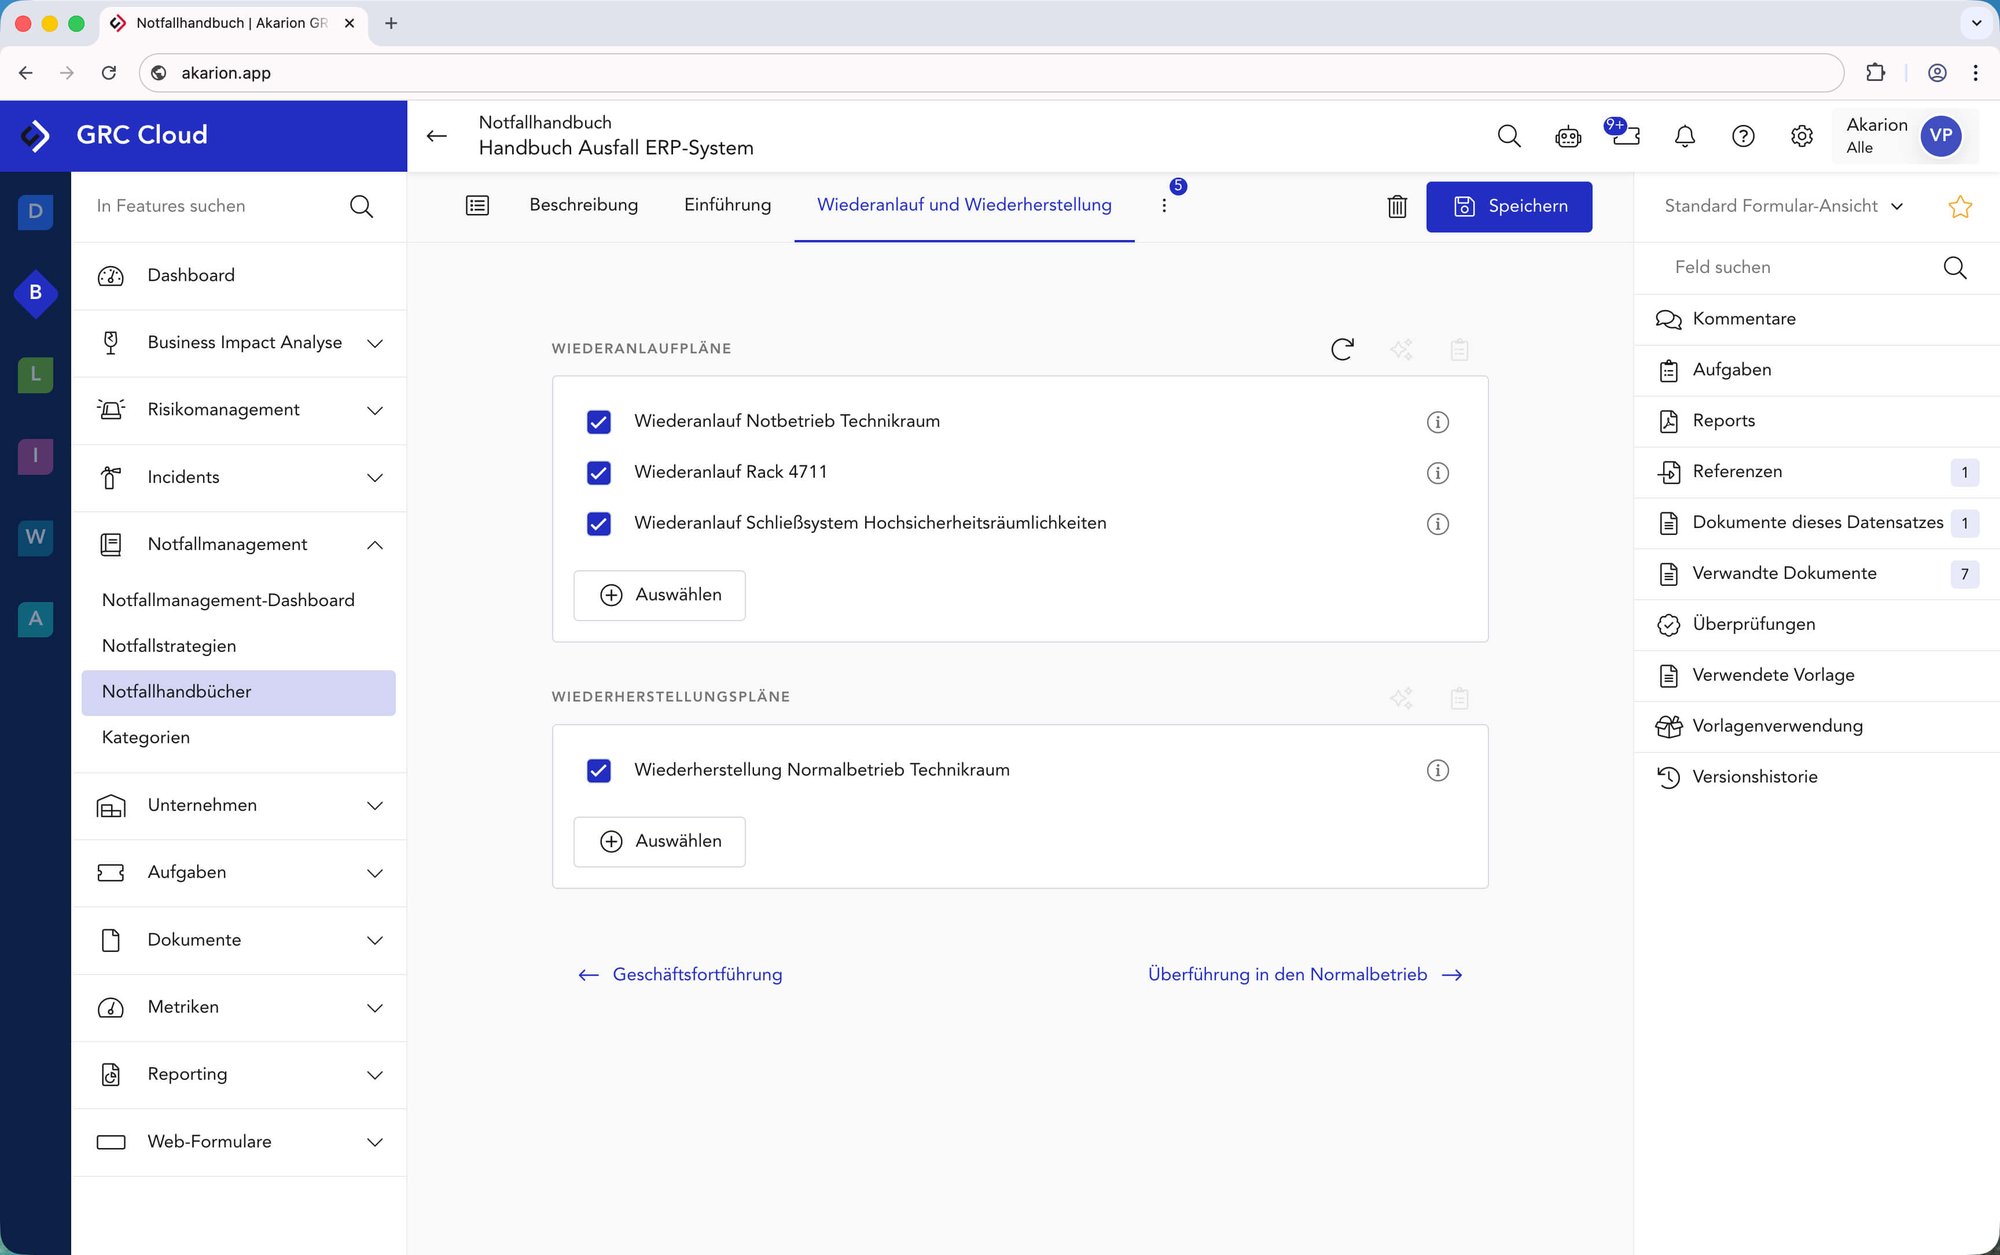Image resolution: width=2000 pixels, height=1255 pixels.
Task: Open the Beschreibung tab
Action: [583, 205]
